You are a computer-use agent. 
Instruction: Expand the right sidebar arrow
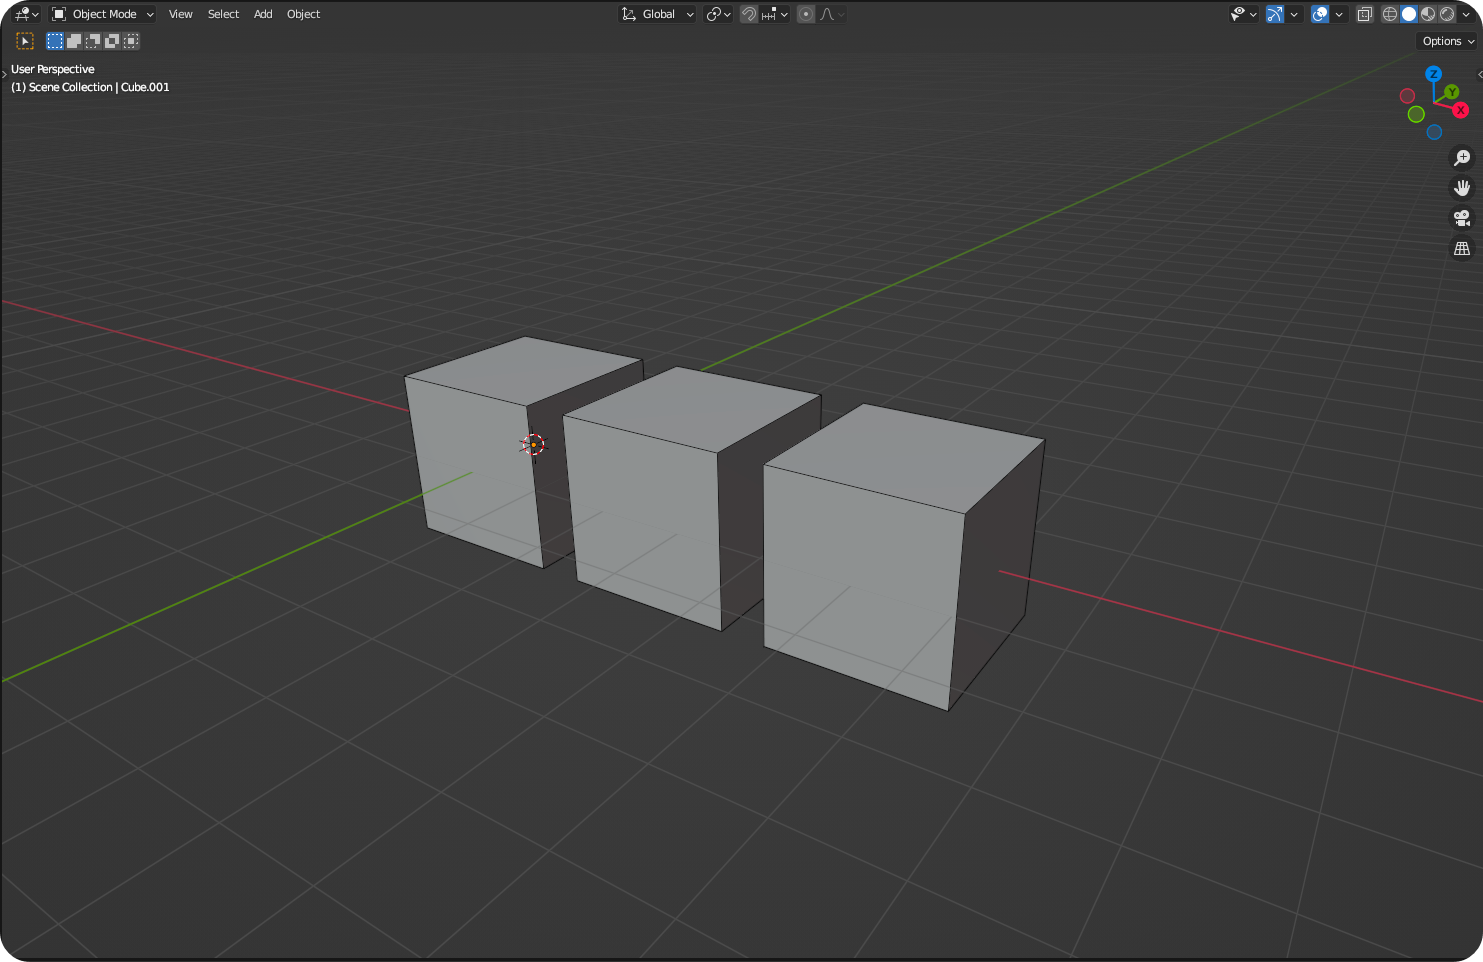click(1479, 74)
